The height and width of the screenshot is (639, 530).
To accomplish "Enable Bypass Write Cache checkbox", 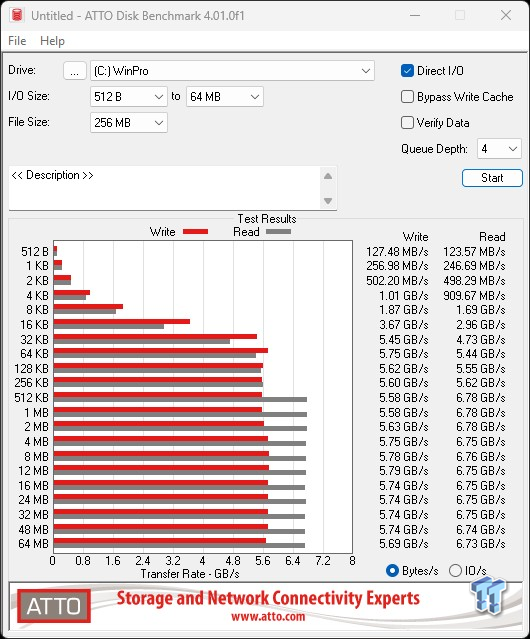I will pos(407,97).
